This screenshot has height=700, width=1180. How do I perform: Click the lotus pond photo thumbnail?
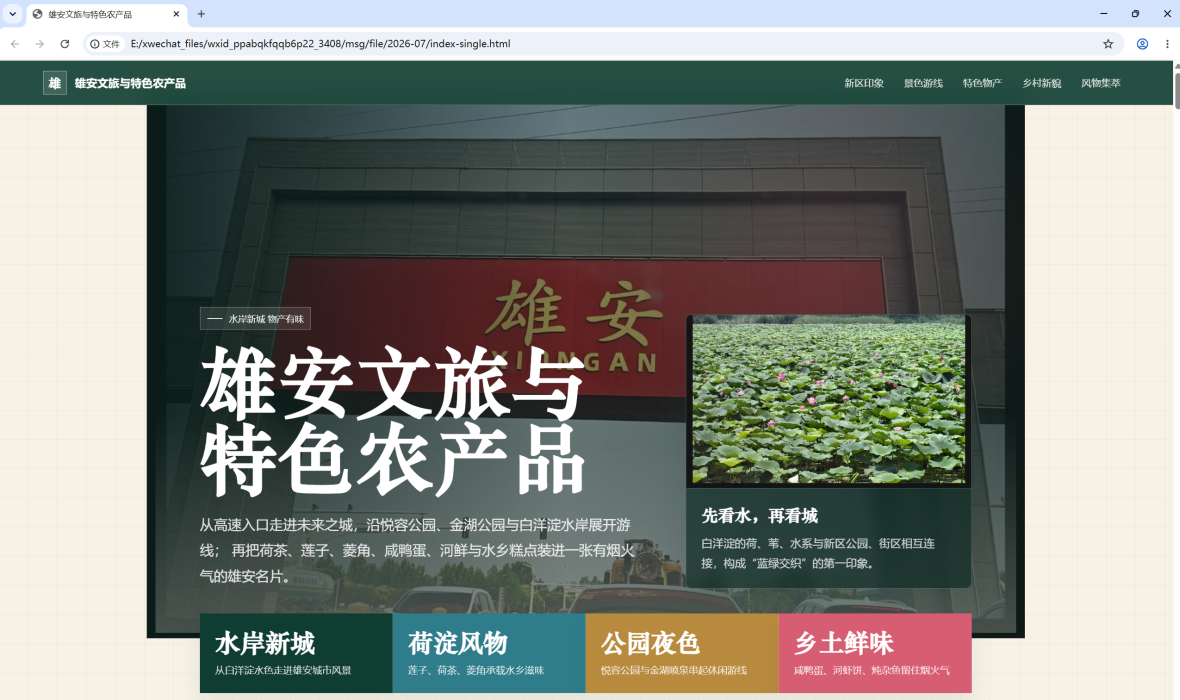pyautogui.click(x=829, y=400)
